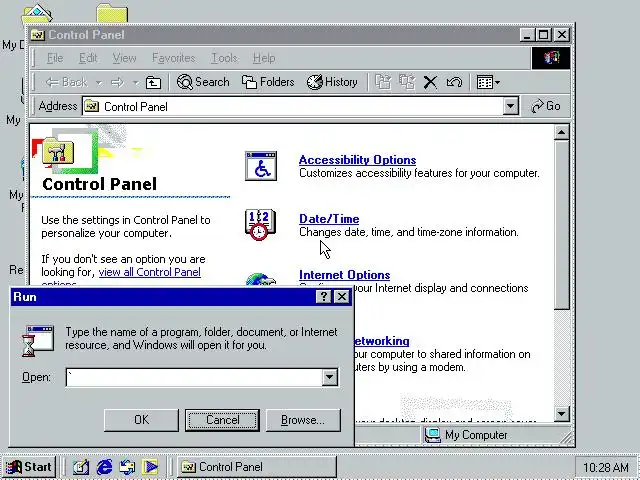Maximize the Control Panel window
Viewport: 640px width, 480px height.
[543, 35]
